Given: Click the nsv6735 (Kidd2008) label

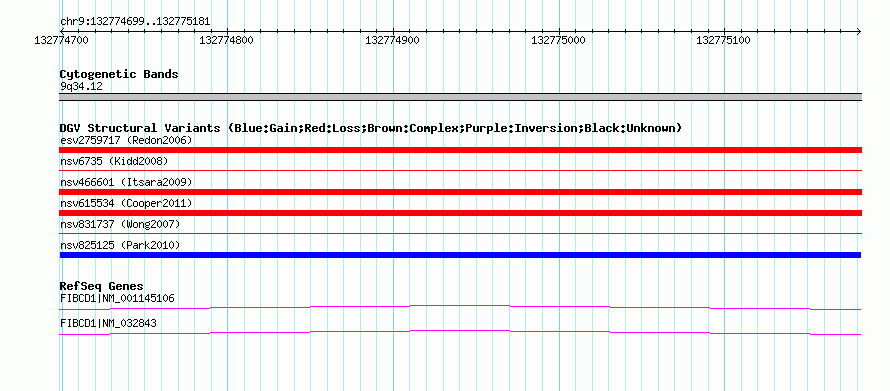Looking at the screenshot, I should click(x=114, y=161).
